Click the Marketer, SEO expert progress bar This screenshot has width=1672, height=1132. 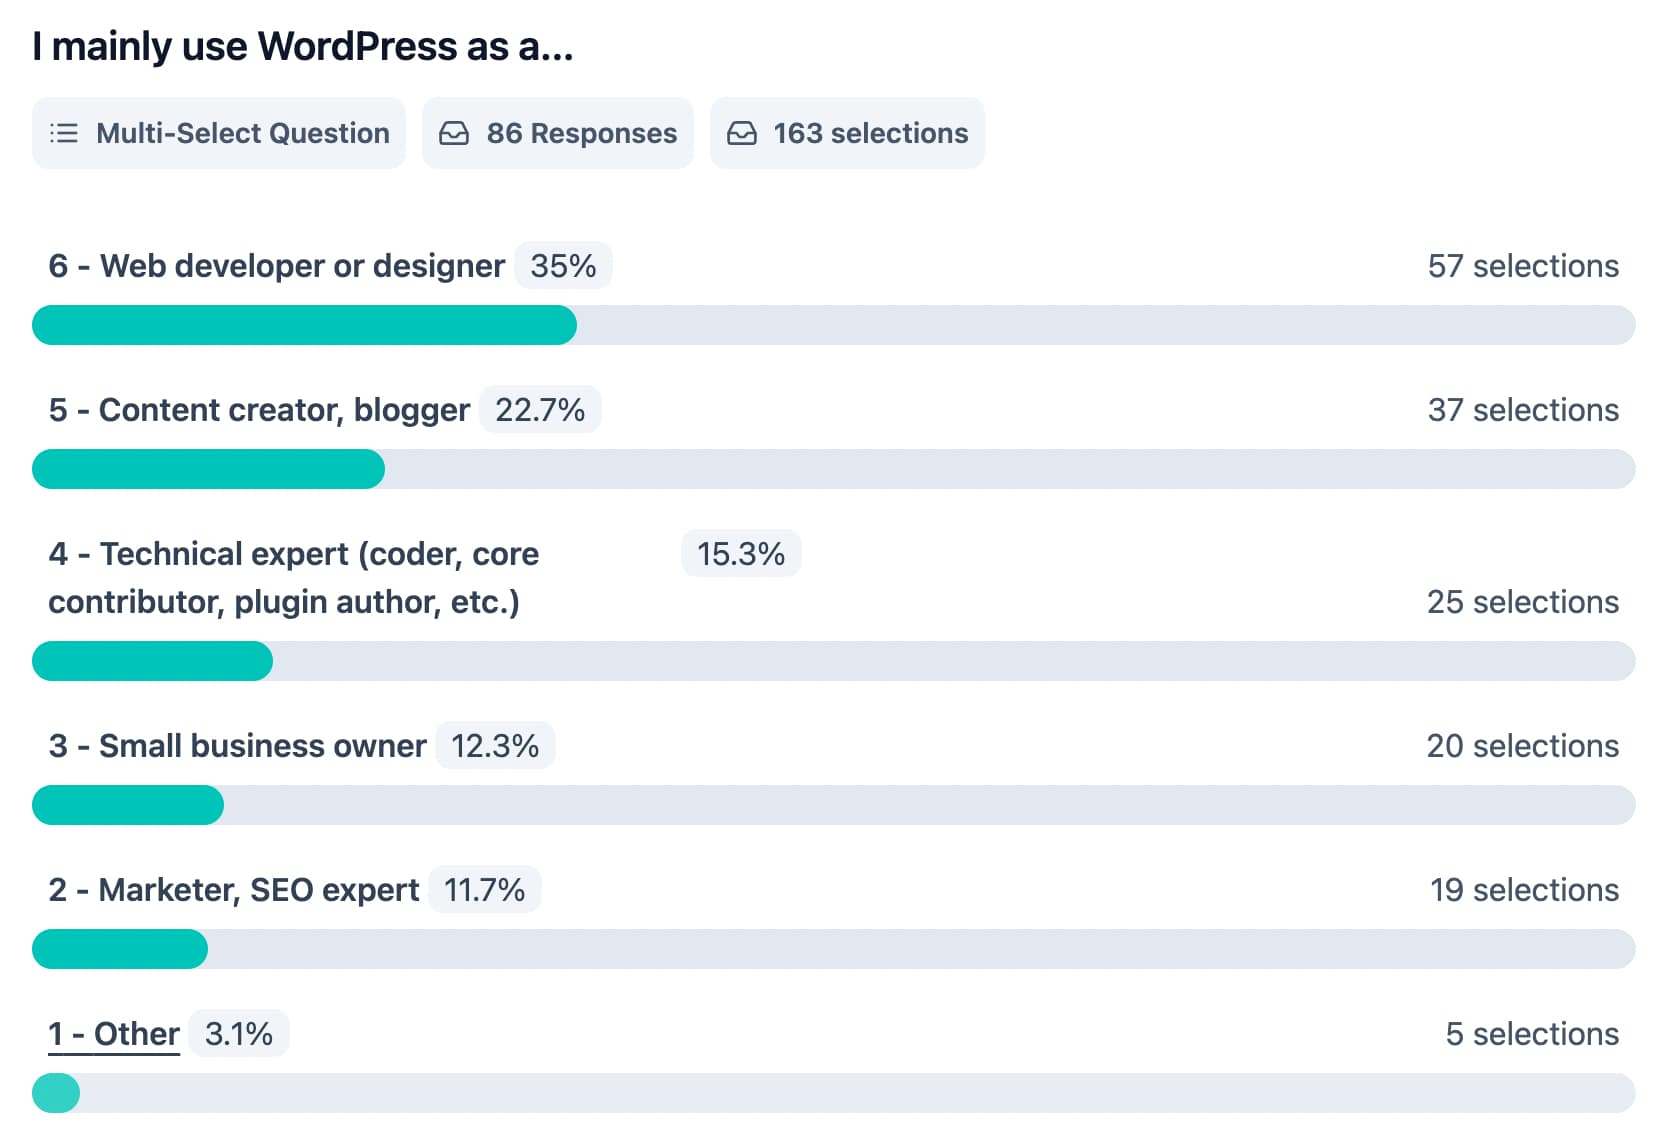point(833,949)
